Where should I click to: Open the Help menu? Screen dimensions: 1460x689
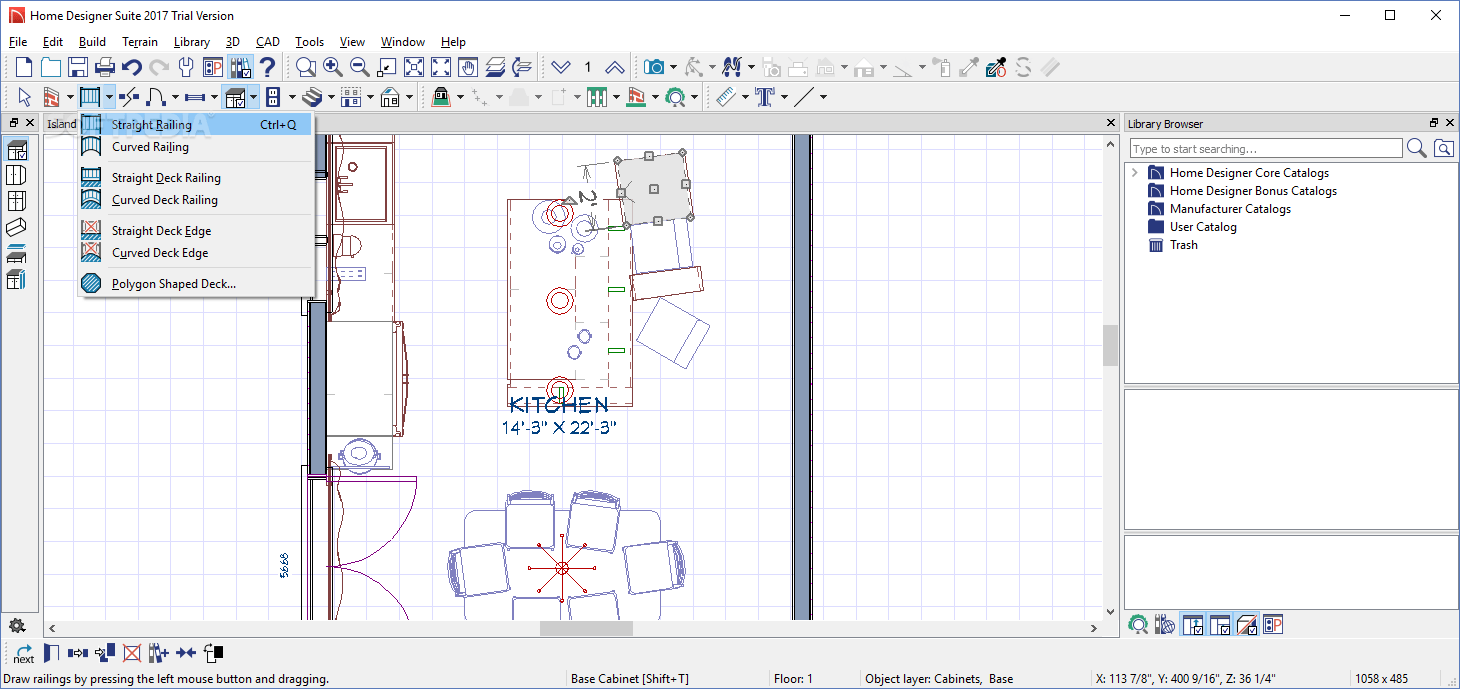point(453,42)
